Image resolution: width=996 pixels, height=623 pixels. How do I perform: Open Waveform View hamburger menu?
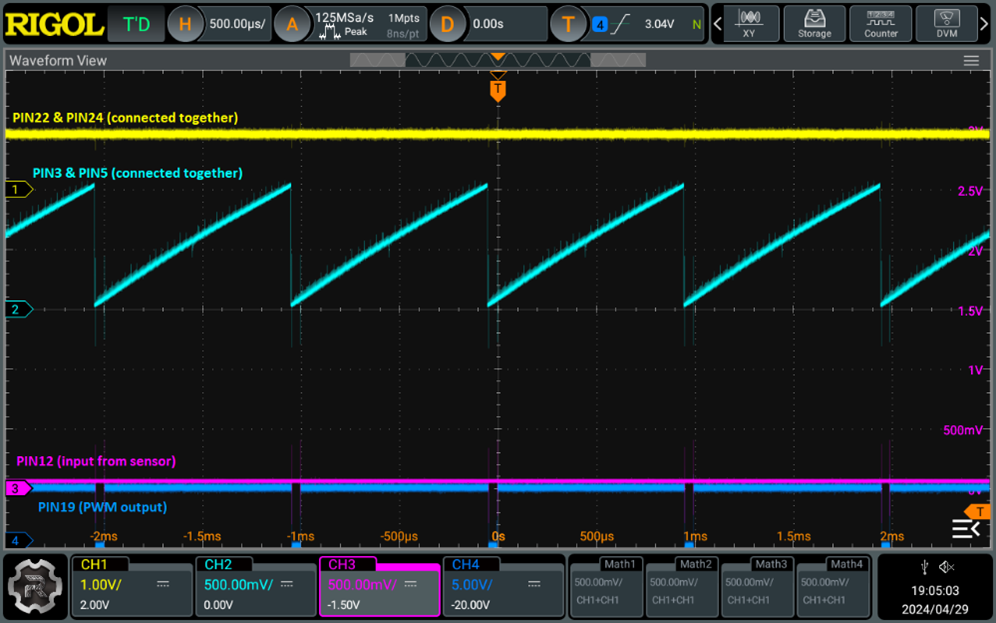click(x=971, y=61)
